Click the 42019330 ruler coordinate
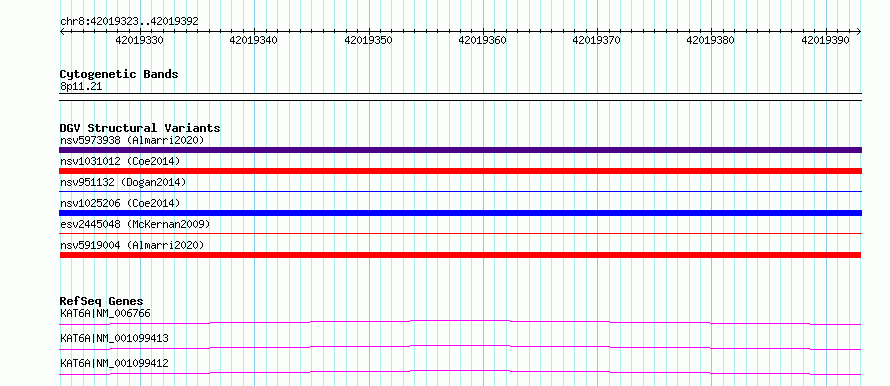This screenshot has height=386, width=890. pos(140,40)
